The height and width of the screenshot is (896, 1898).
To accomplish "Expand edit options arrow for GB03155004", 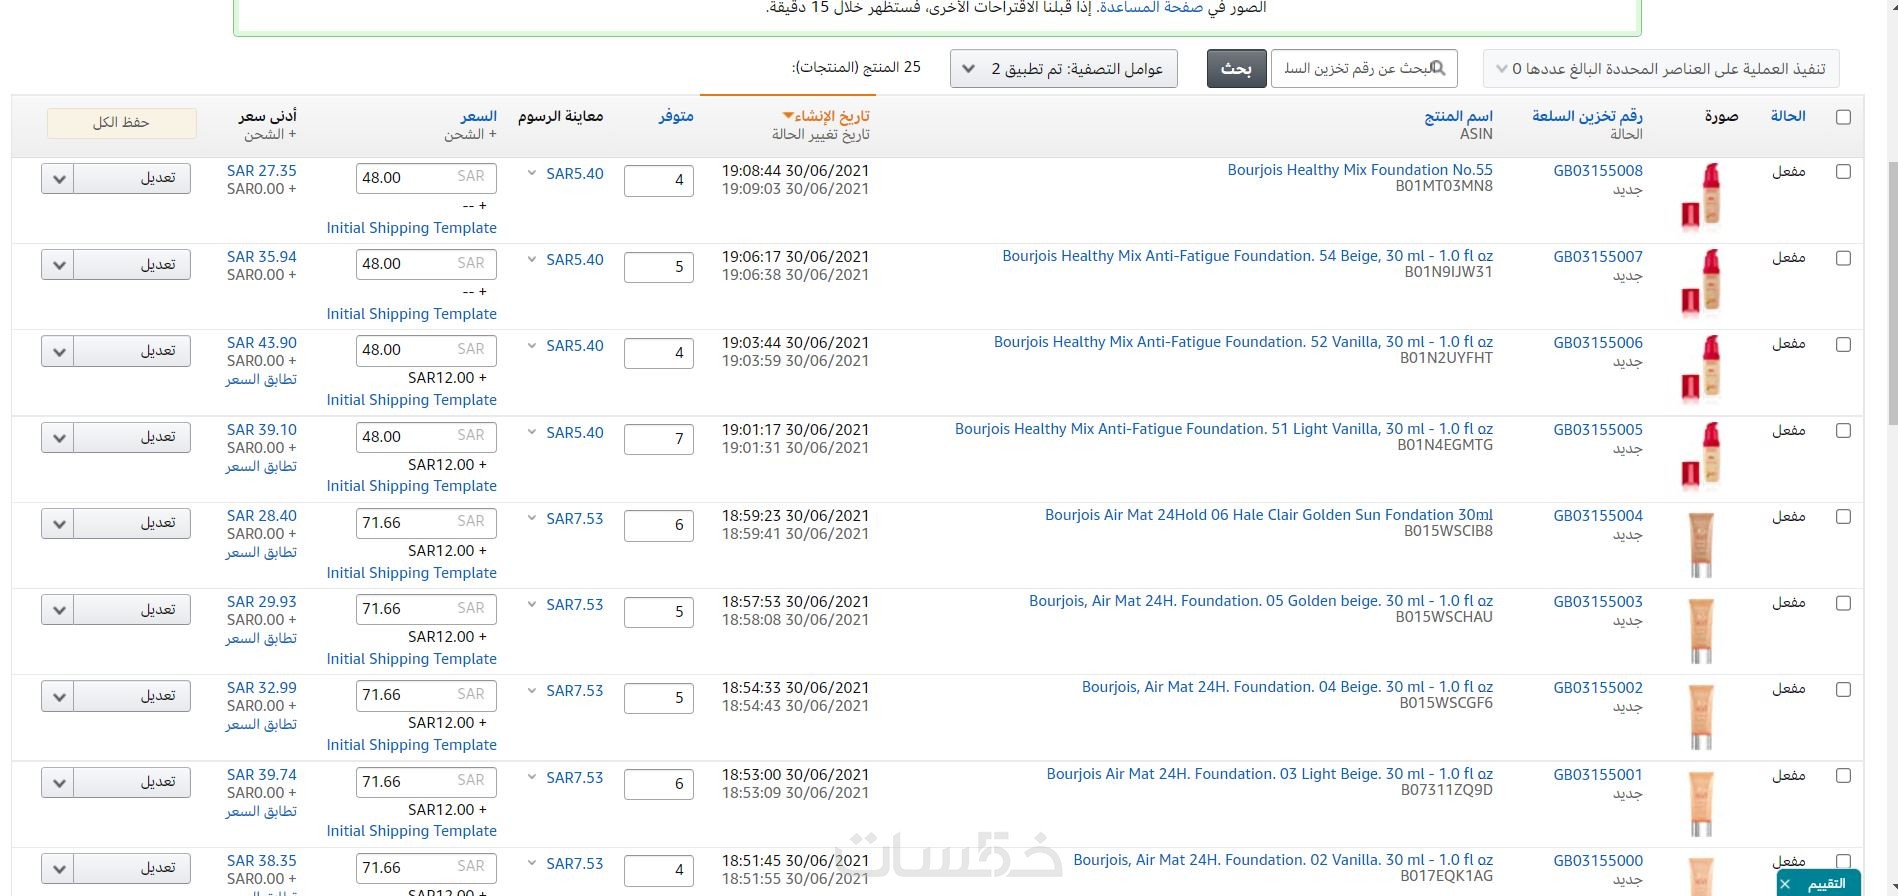I will coord(58,524).
